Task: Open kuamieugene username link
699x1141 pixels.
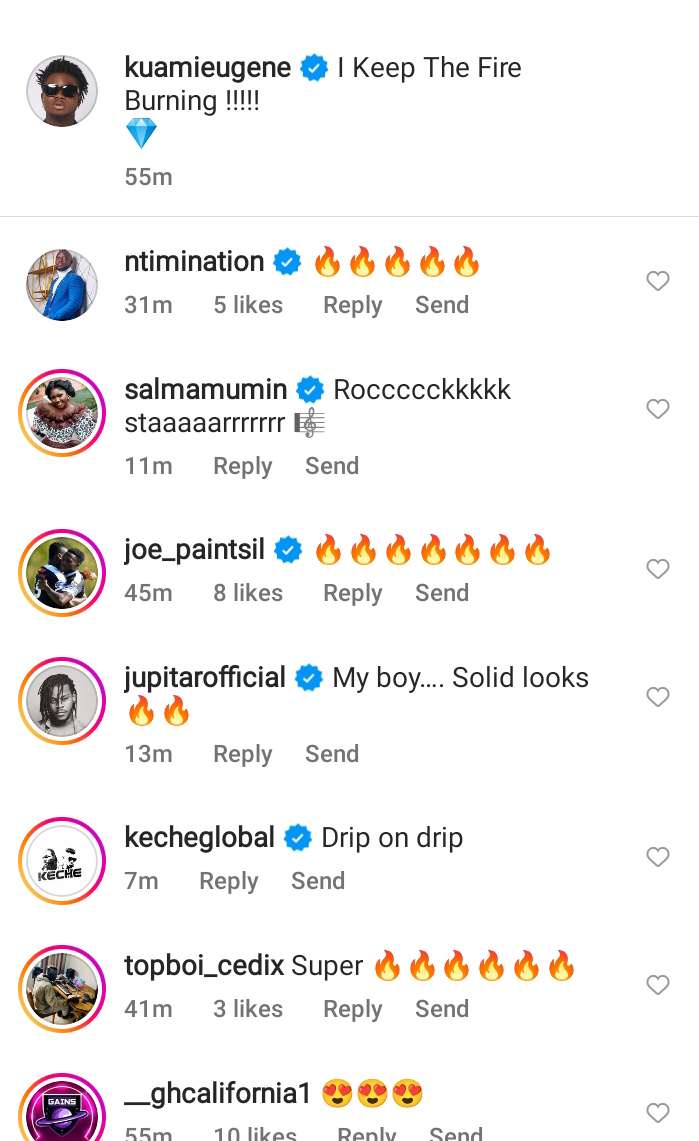Action: (208, 68)
